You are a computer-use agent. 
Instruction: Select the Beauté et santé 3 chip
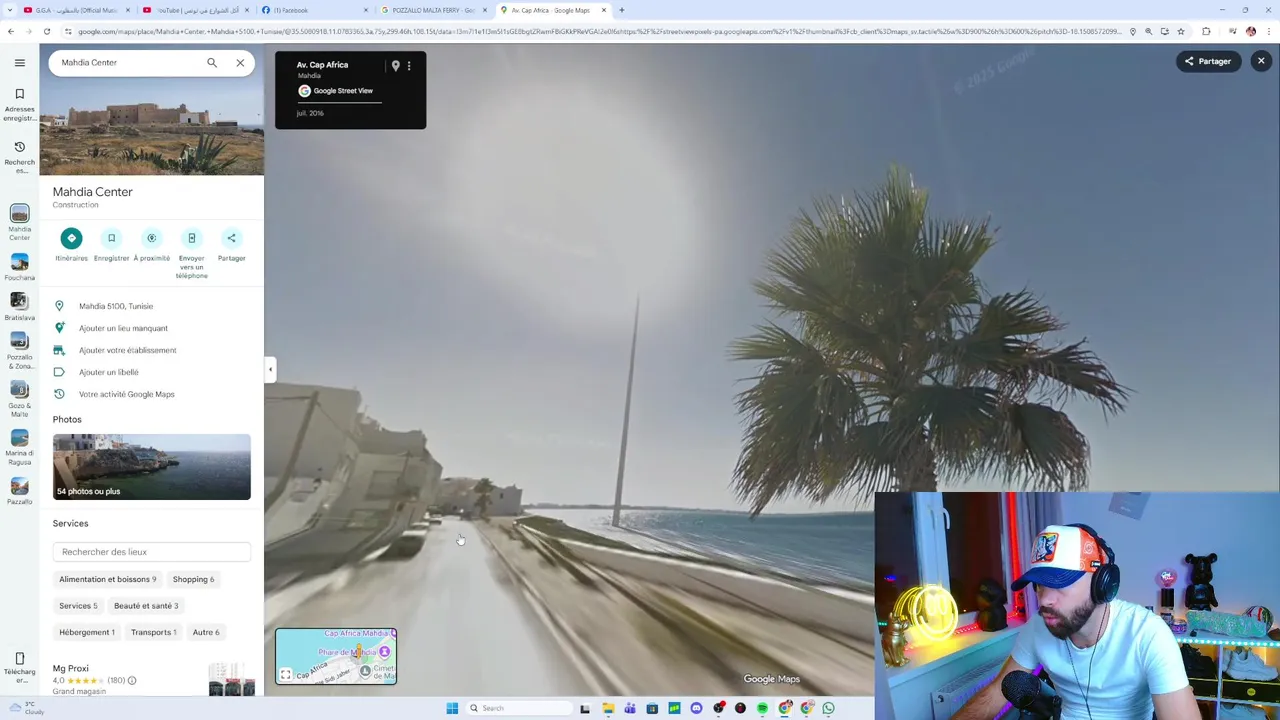pyautogui.click(x=146, y=605)
